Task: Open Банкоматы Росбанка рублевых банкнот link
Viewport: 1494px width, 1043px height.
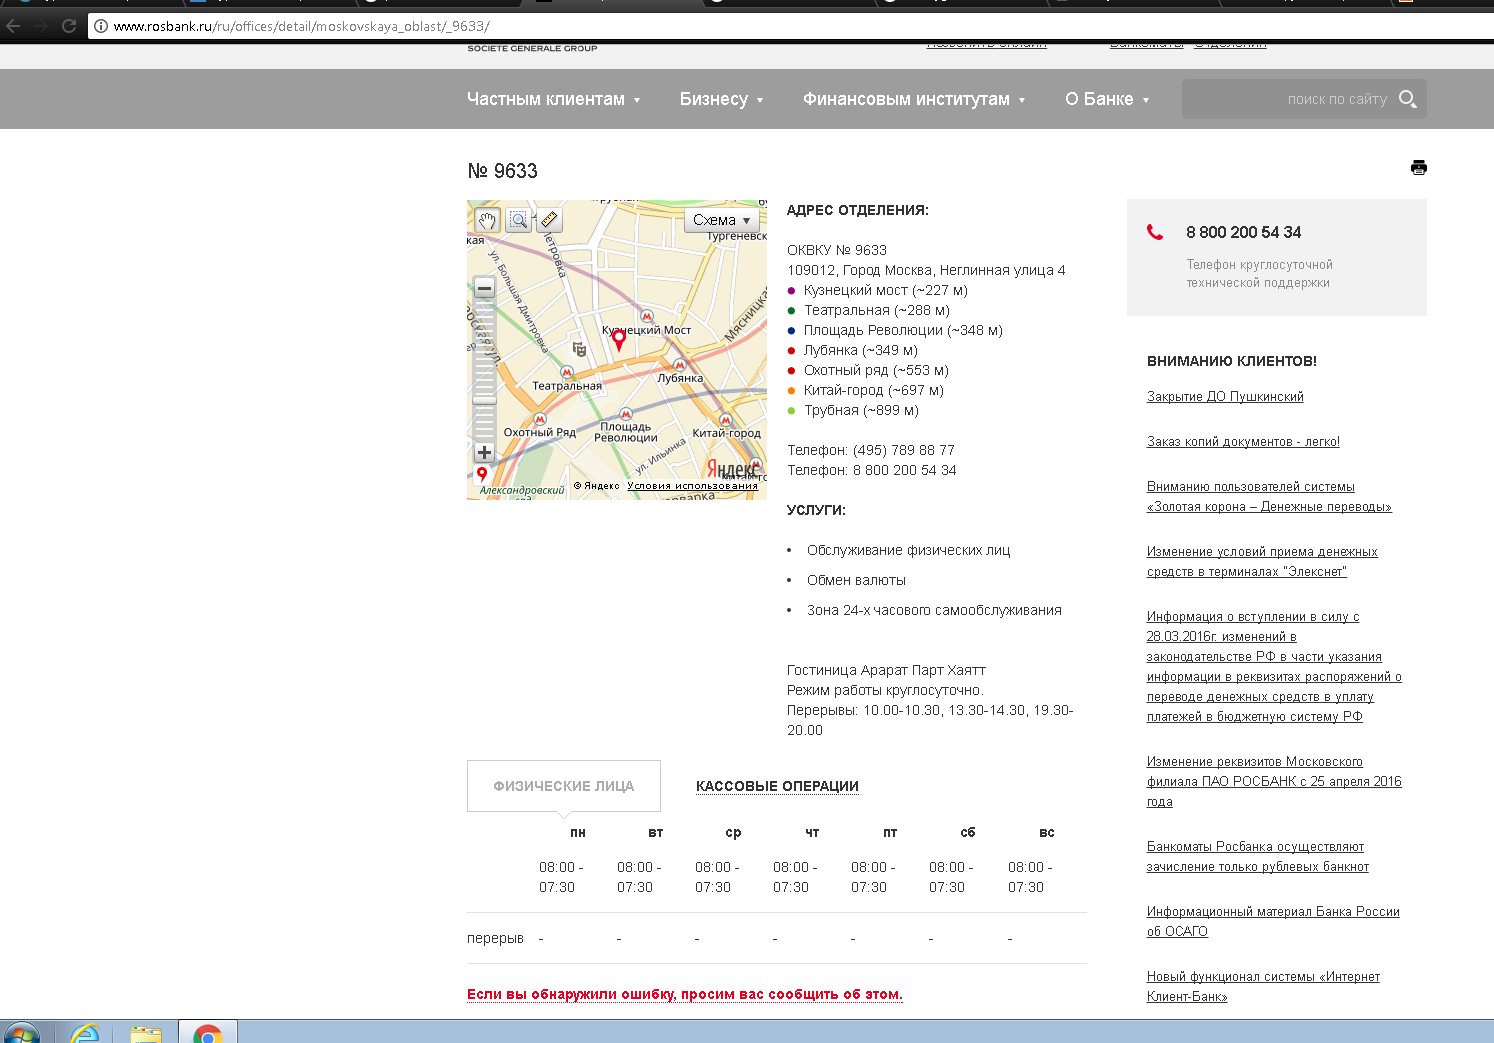Action: [1258, 857]
